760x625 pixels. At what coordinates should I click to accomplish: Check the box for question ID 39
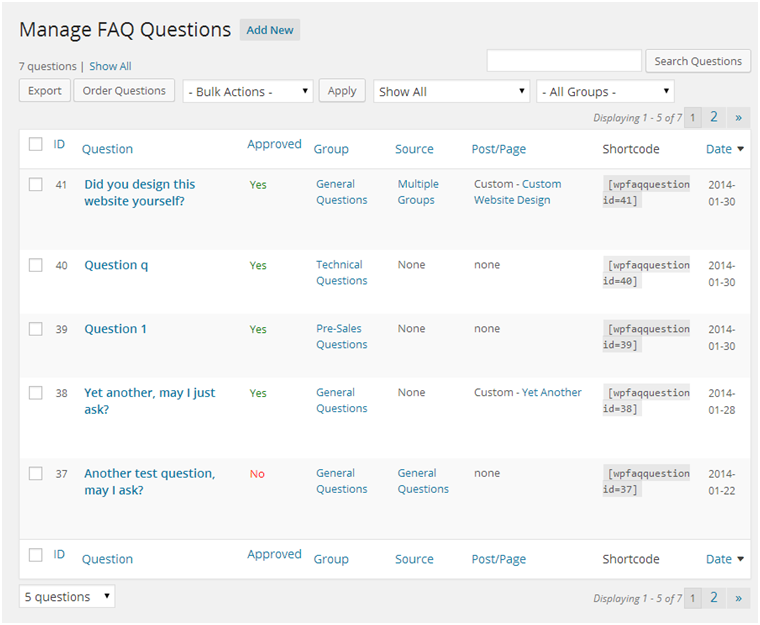tap(35, 329)
